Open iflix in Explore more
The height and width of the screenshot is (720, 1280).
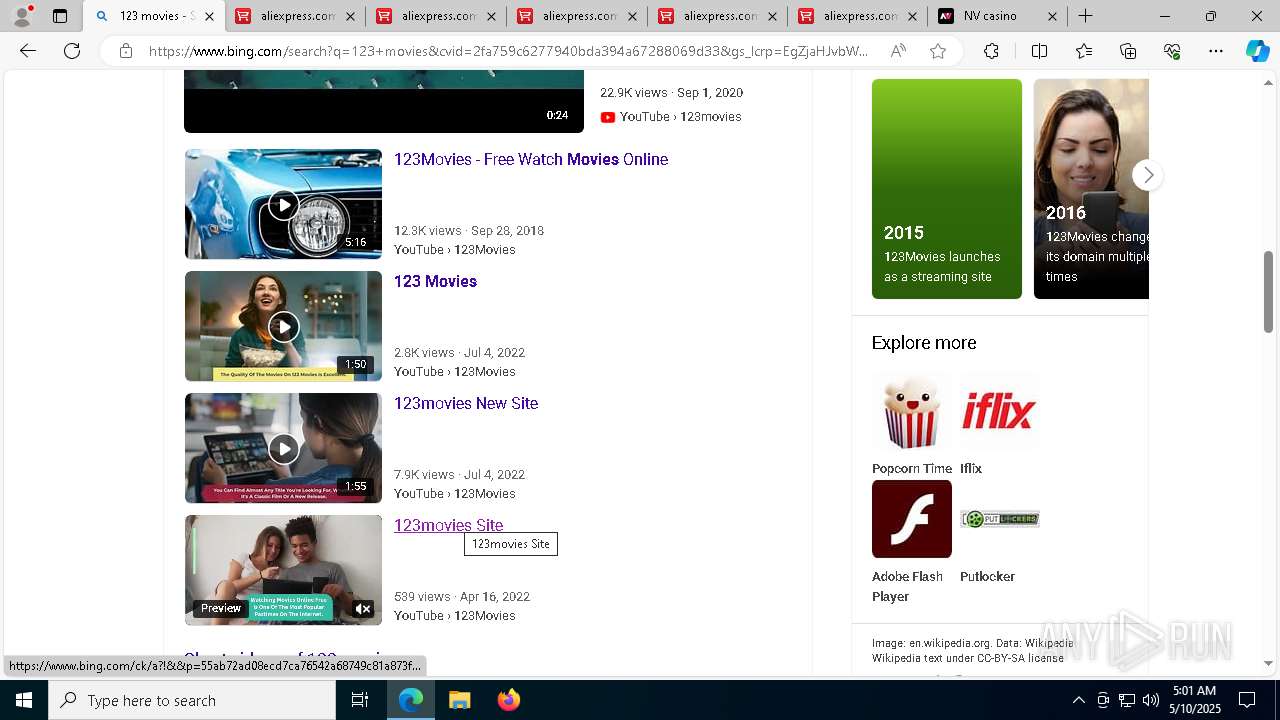click(999, 424)
